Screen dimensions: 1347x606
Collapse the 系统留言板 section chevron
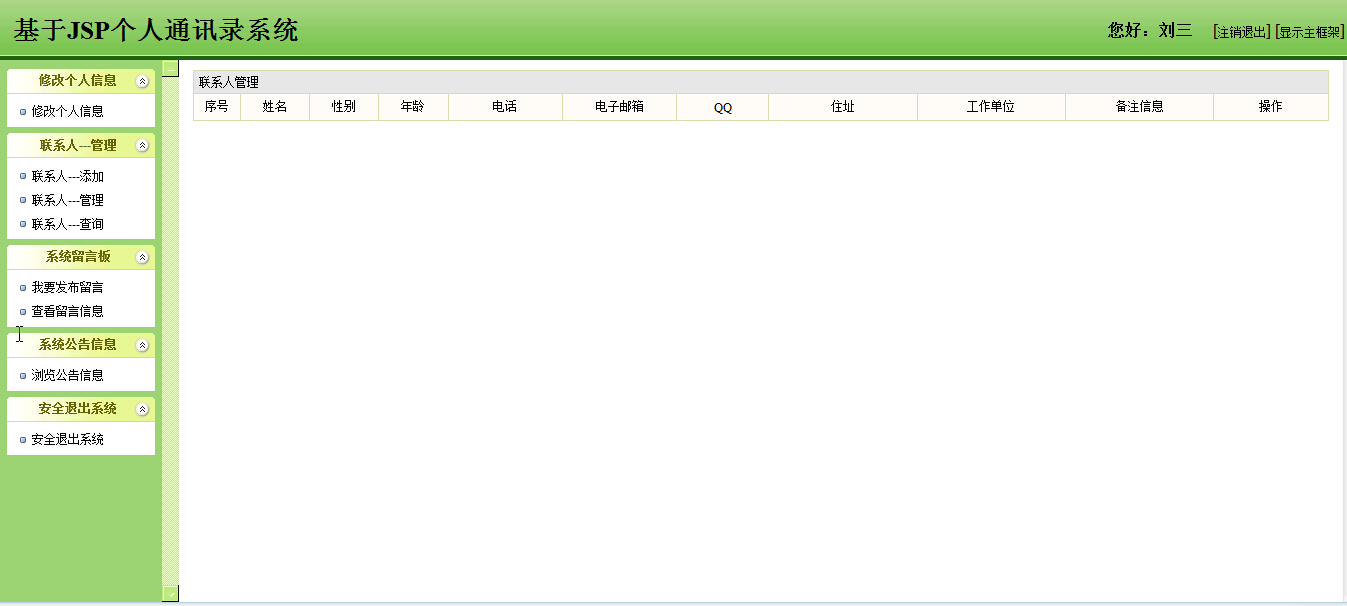point(143,257)
